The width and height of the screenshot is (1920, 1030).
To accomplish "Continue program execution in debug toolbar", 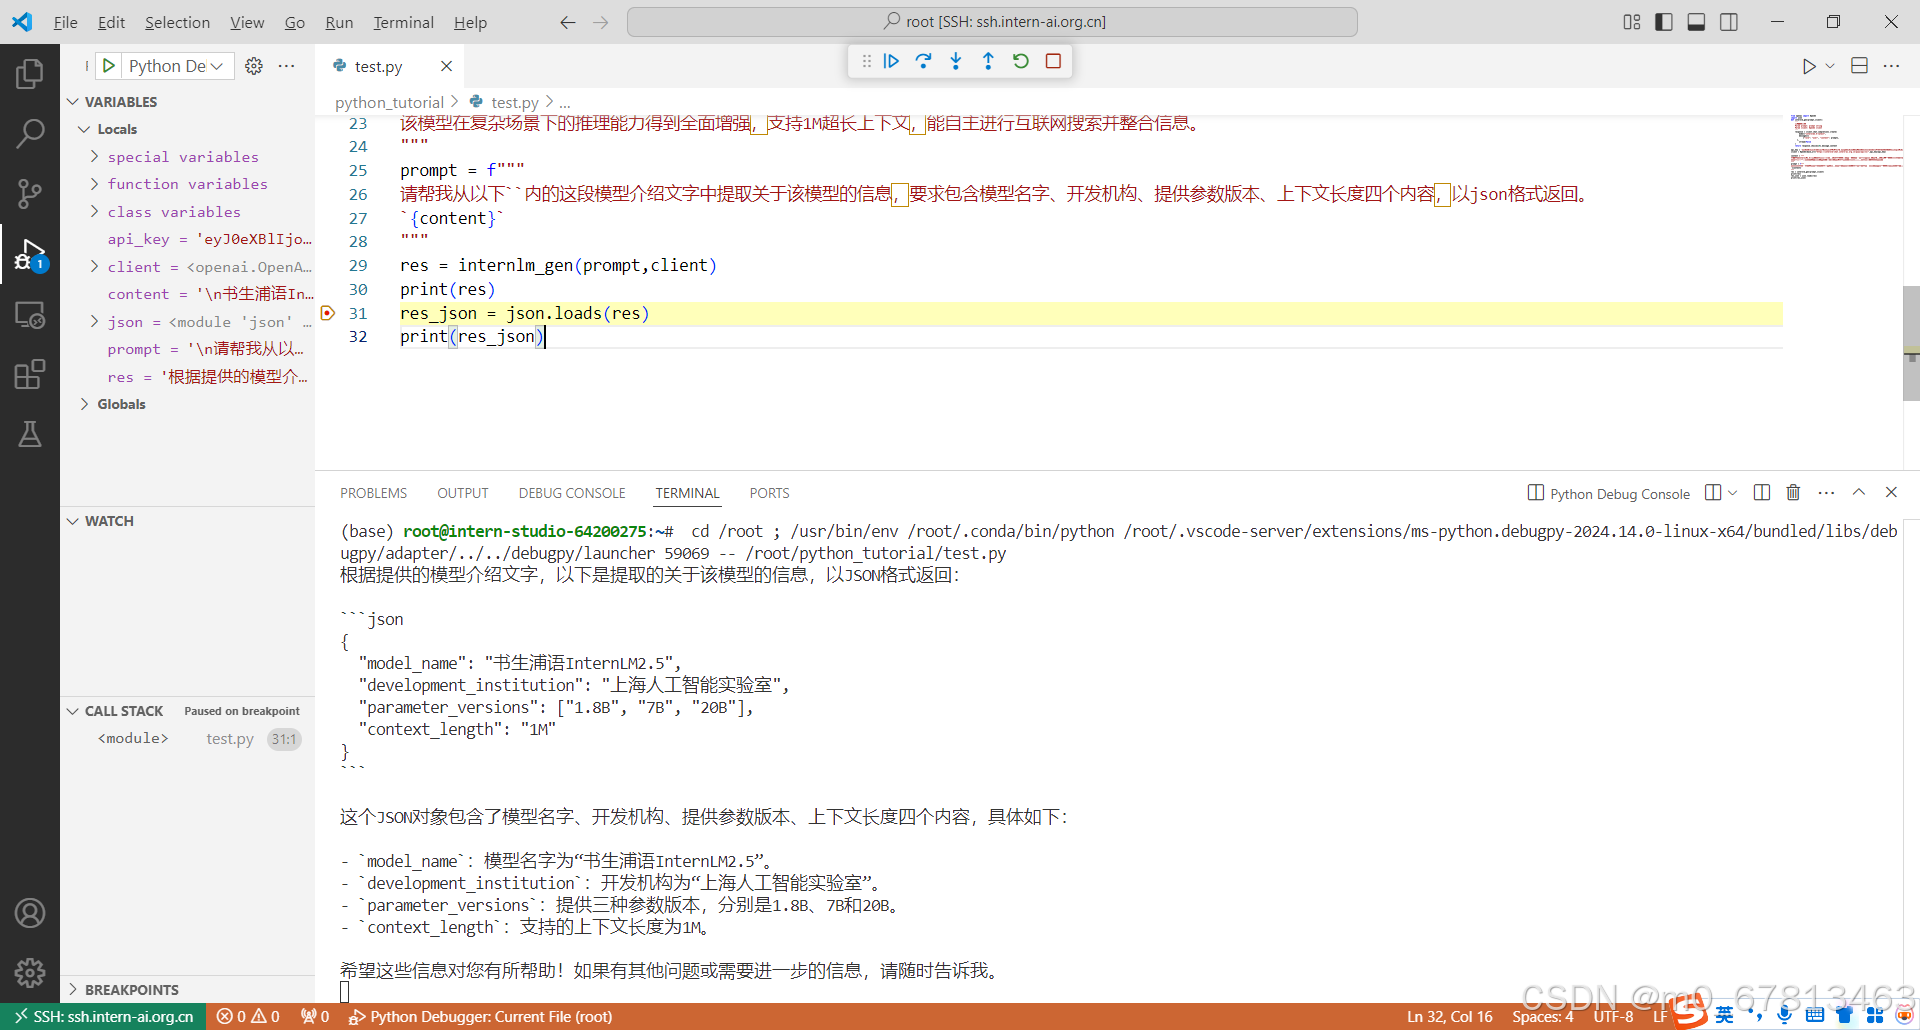I will click(890, 61).
